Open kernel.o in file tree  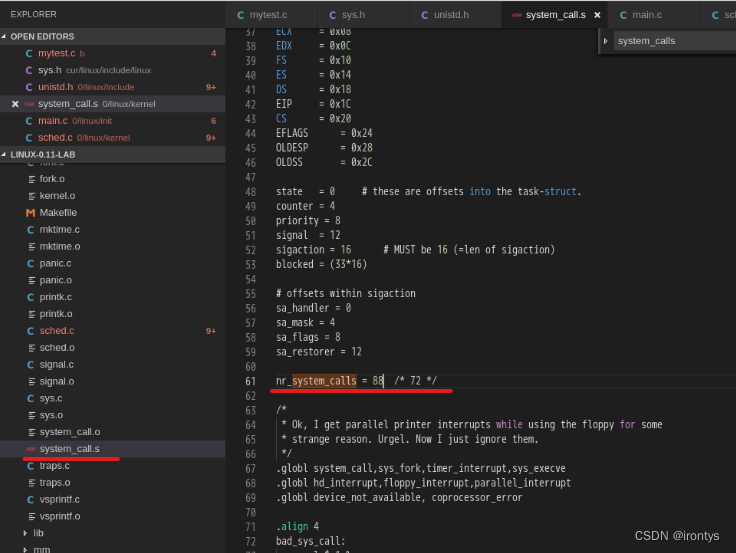coord(113,196)
